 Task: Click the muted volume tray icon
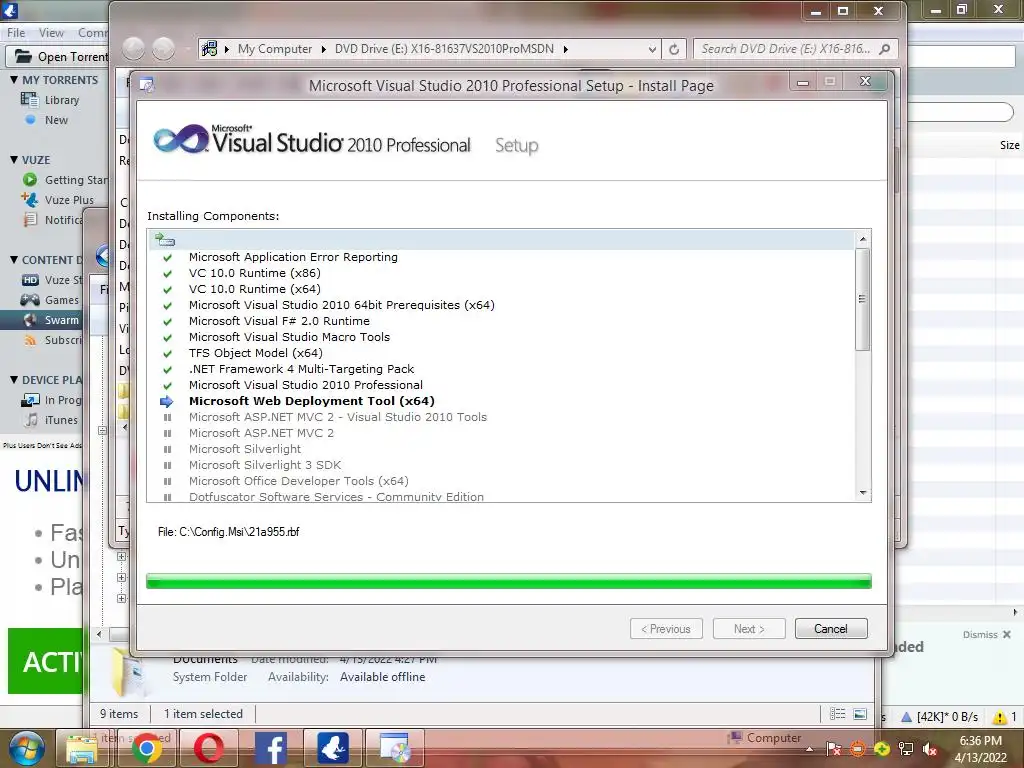[x=930, y=750]
